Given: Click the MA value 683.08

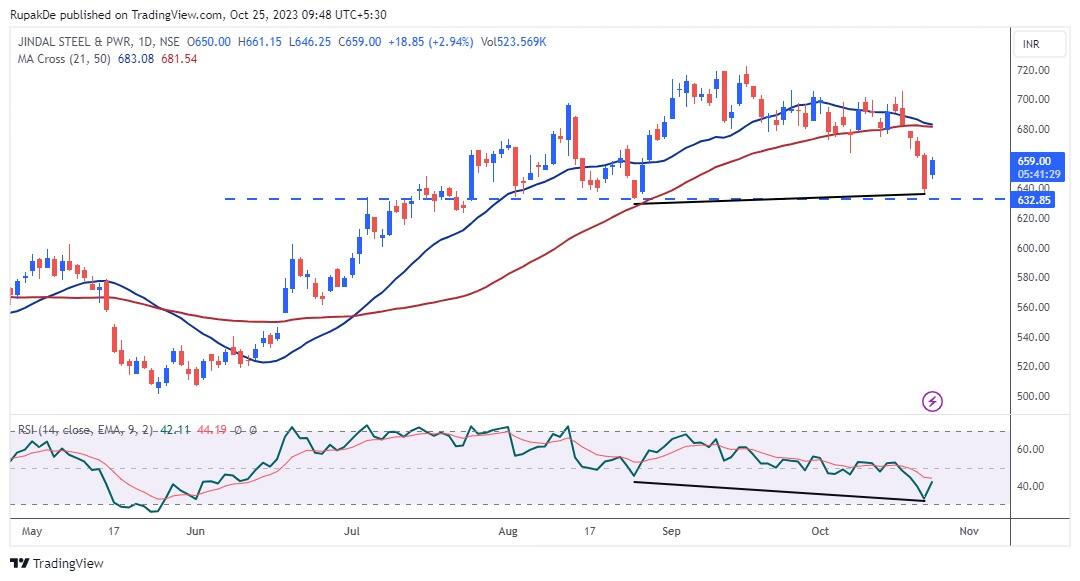Looking at the screenshot, I should (x=136, y=59).
